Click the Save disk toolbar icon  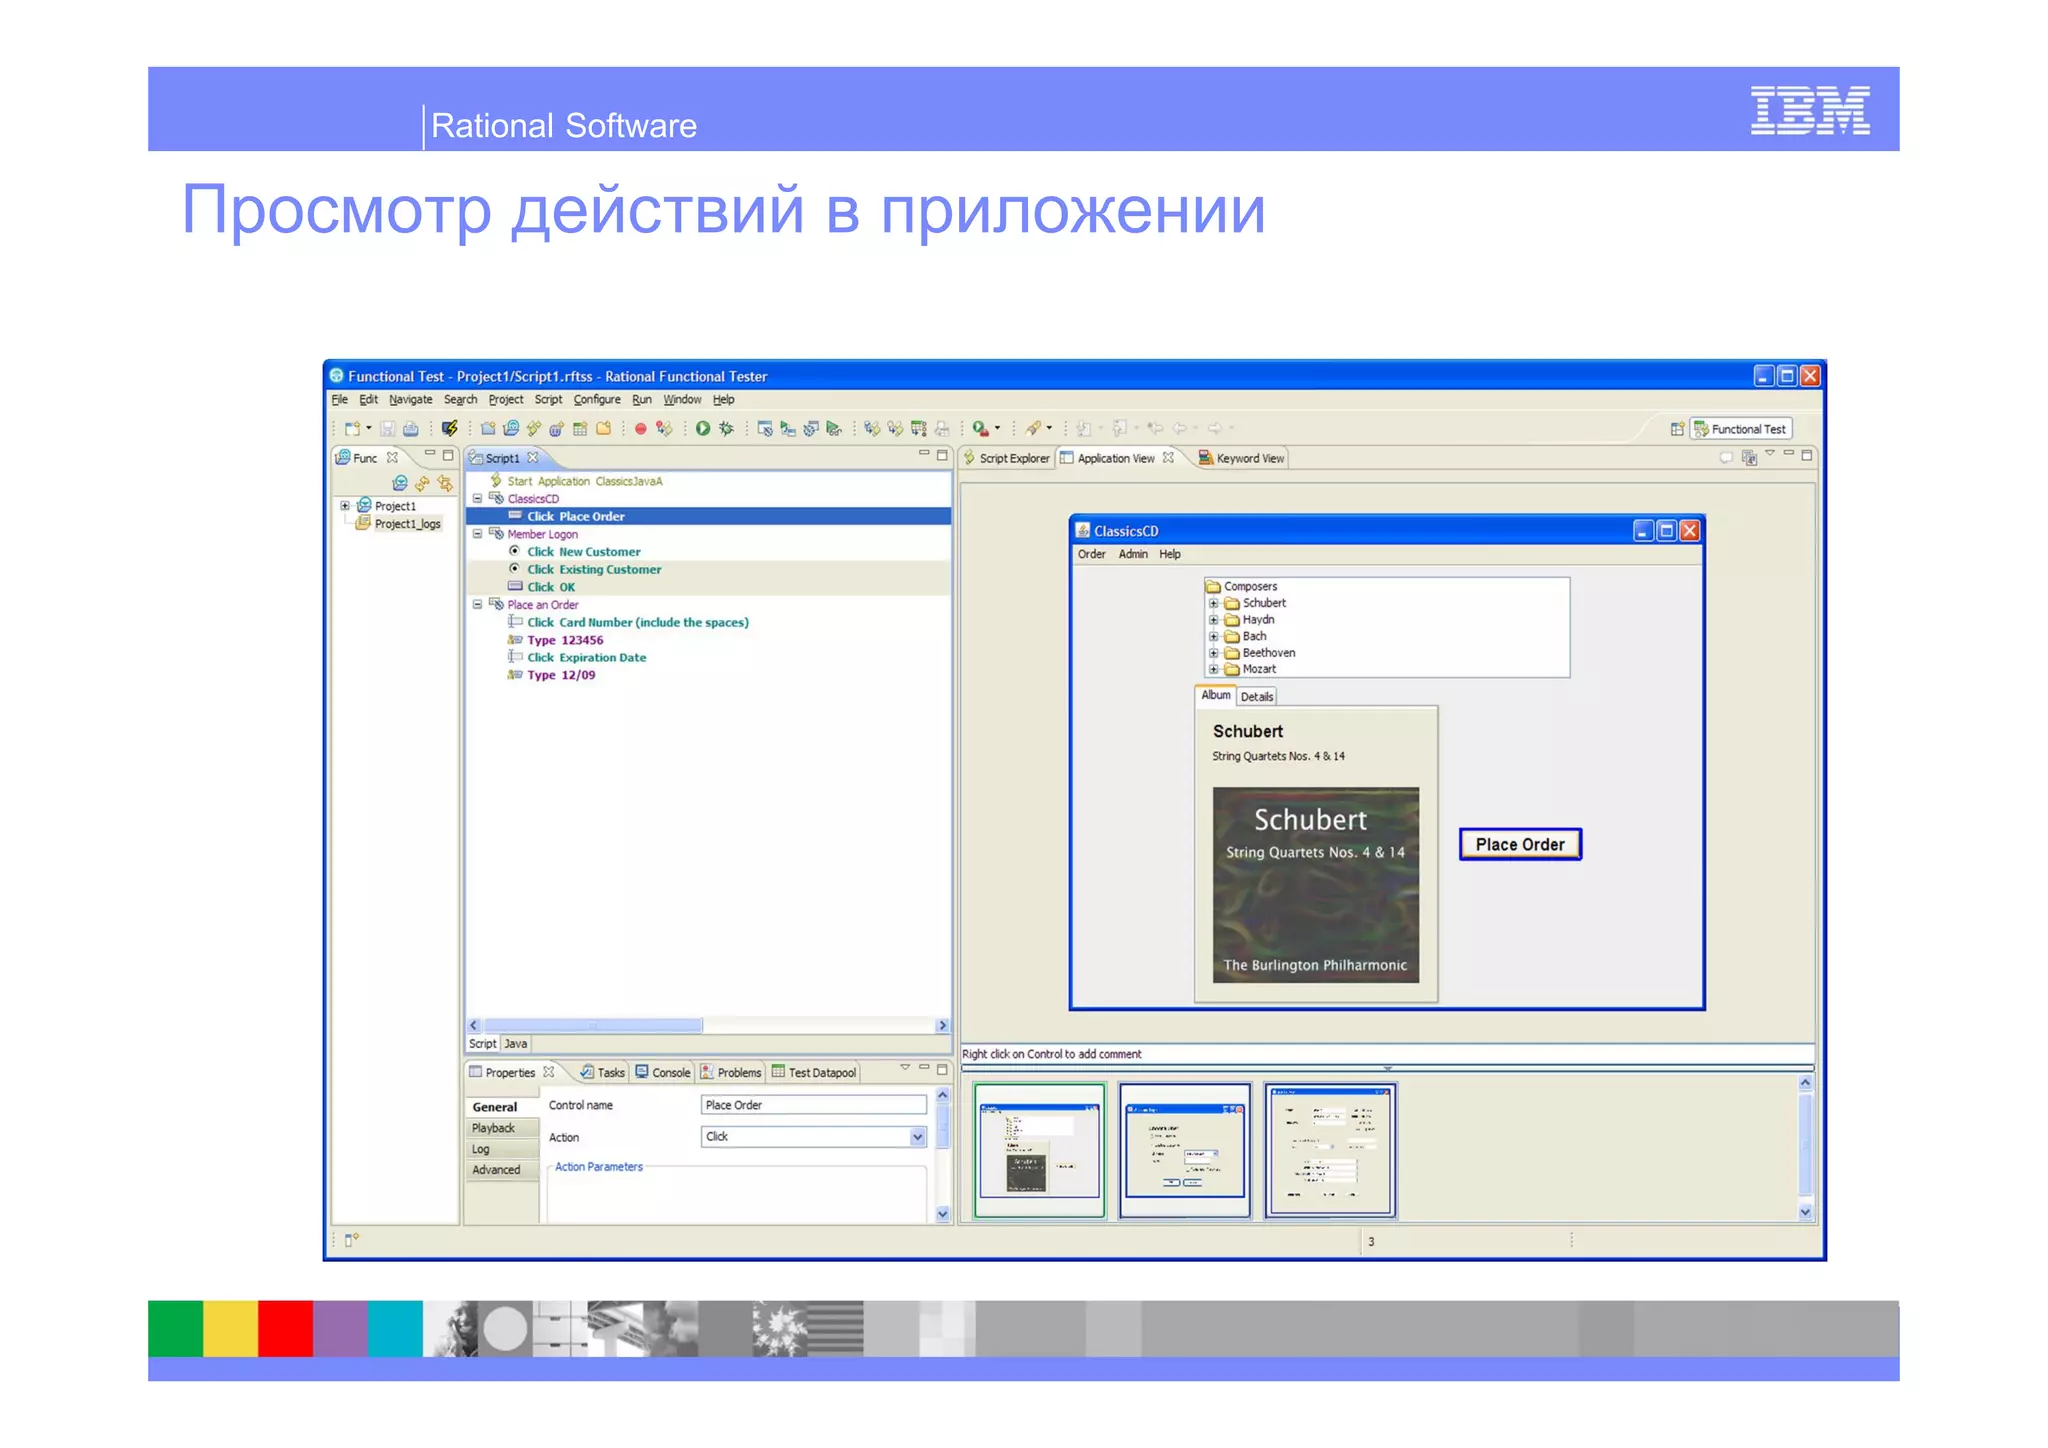[387, 429]
